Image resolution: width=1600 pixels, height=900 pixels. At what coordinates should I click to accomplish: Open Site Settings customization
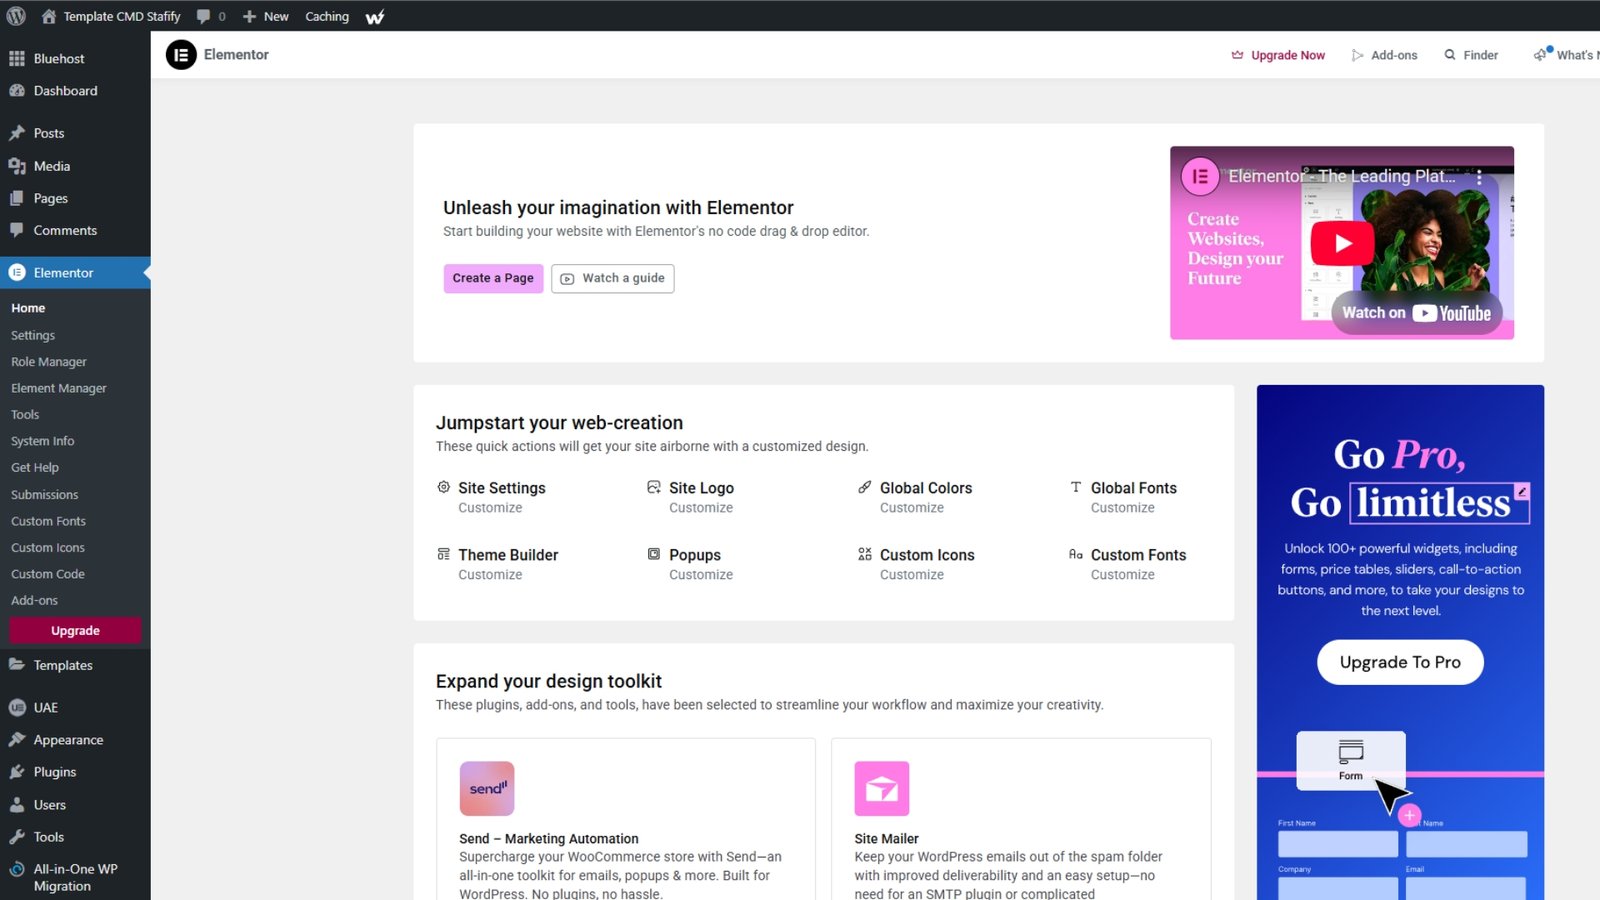(501, 488)
